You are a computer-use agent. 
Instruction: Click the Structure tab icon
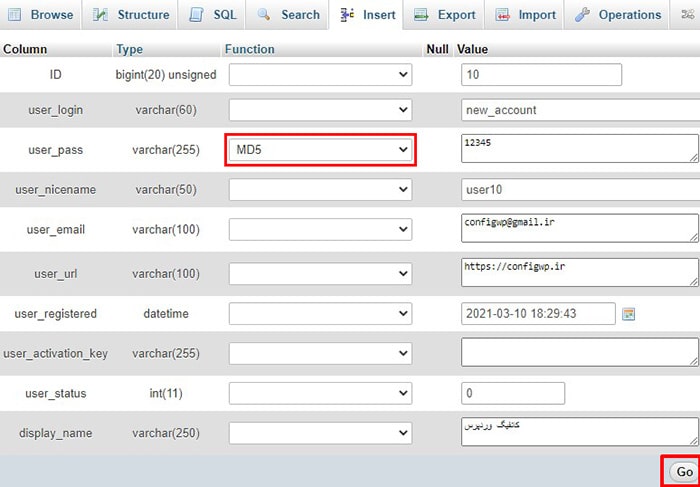100,15
